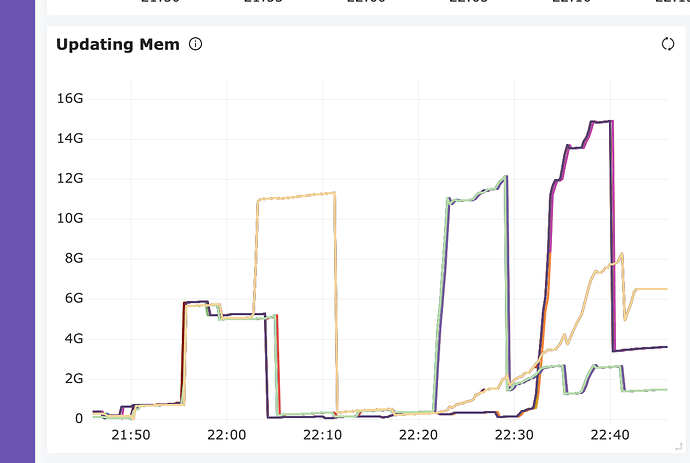Viewport: 690px width, 463px height.
Task: Click the 16G y-axis label
Action: (x=70, y=98)
